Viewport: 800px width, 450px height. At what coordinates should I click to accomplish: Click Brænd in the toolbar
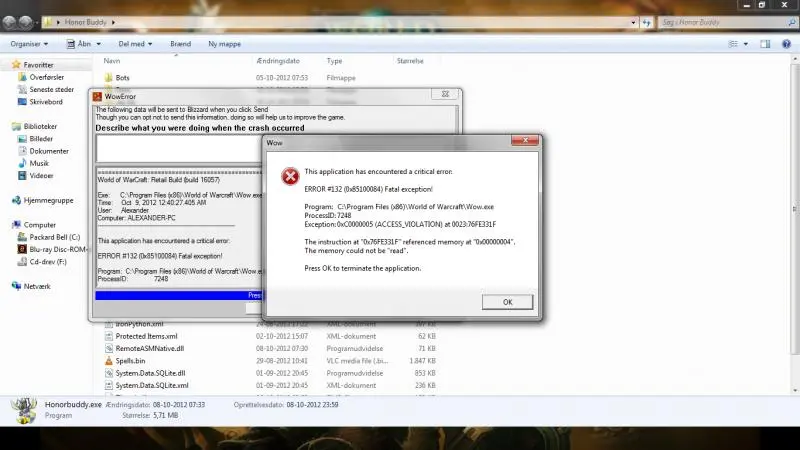tap(181, 44)
